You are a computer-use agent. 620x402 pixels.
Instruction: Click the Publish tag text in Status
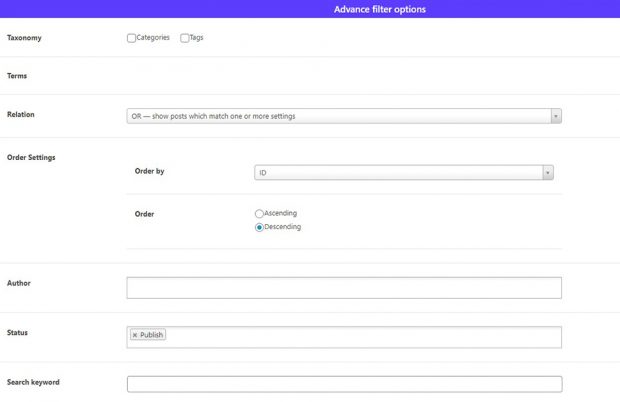(x=152, y=335)
